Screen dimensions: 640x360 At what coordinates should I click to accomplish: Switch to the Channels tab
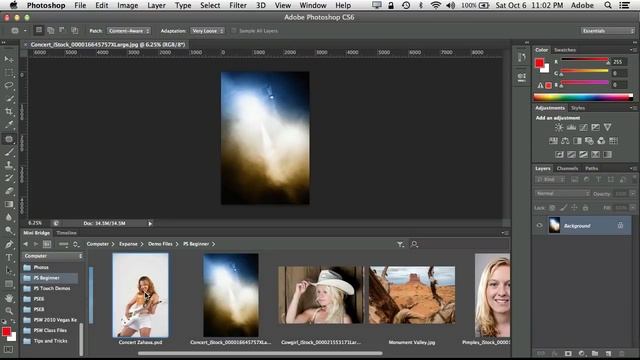[567, 168]
